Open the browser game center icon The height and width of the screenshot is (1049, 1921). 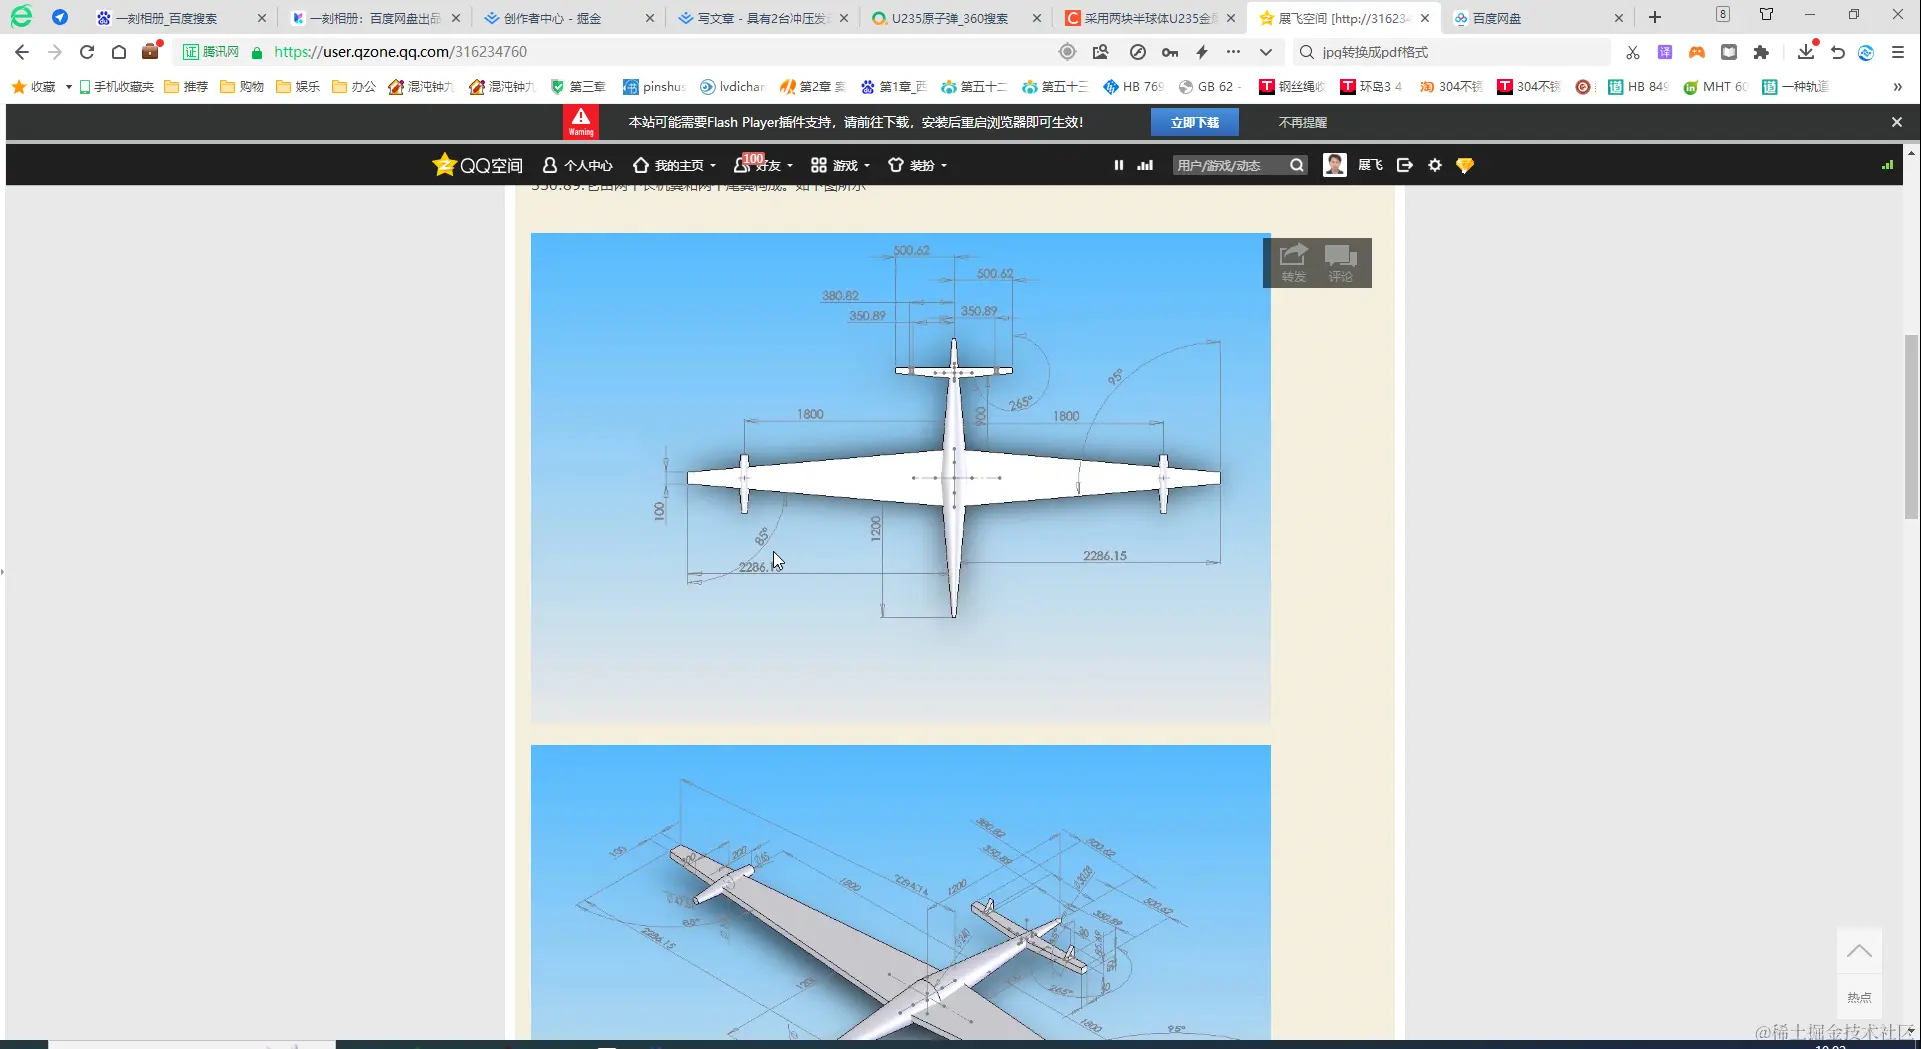point(1697,52)
